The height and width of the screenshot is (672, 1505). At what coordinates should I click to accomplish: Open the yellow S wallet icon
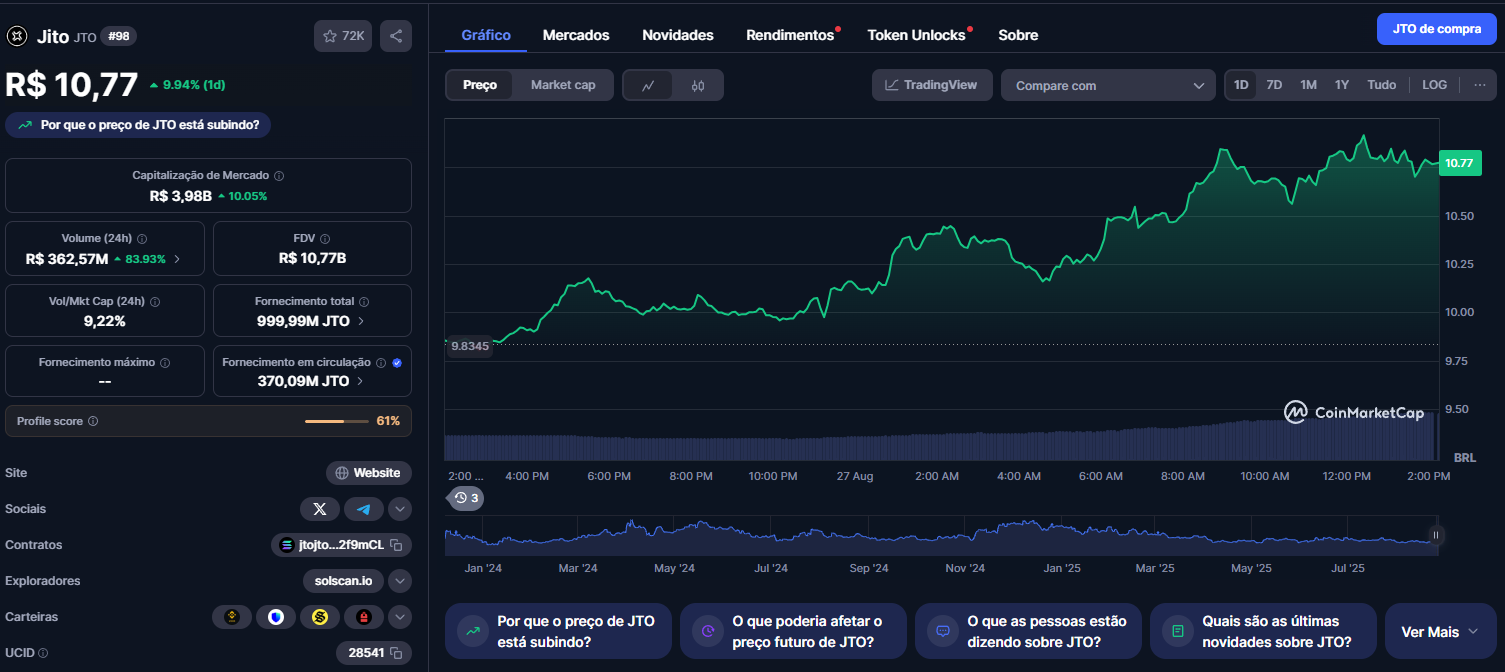pos(320,617)
